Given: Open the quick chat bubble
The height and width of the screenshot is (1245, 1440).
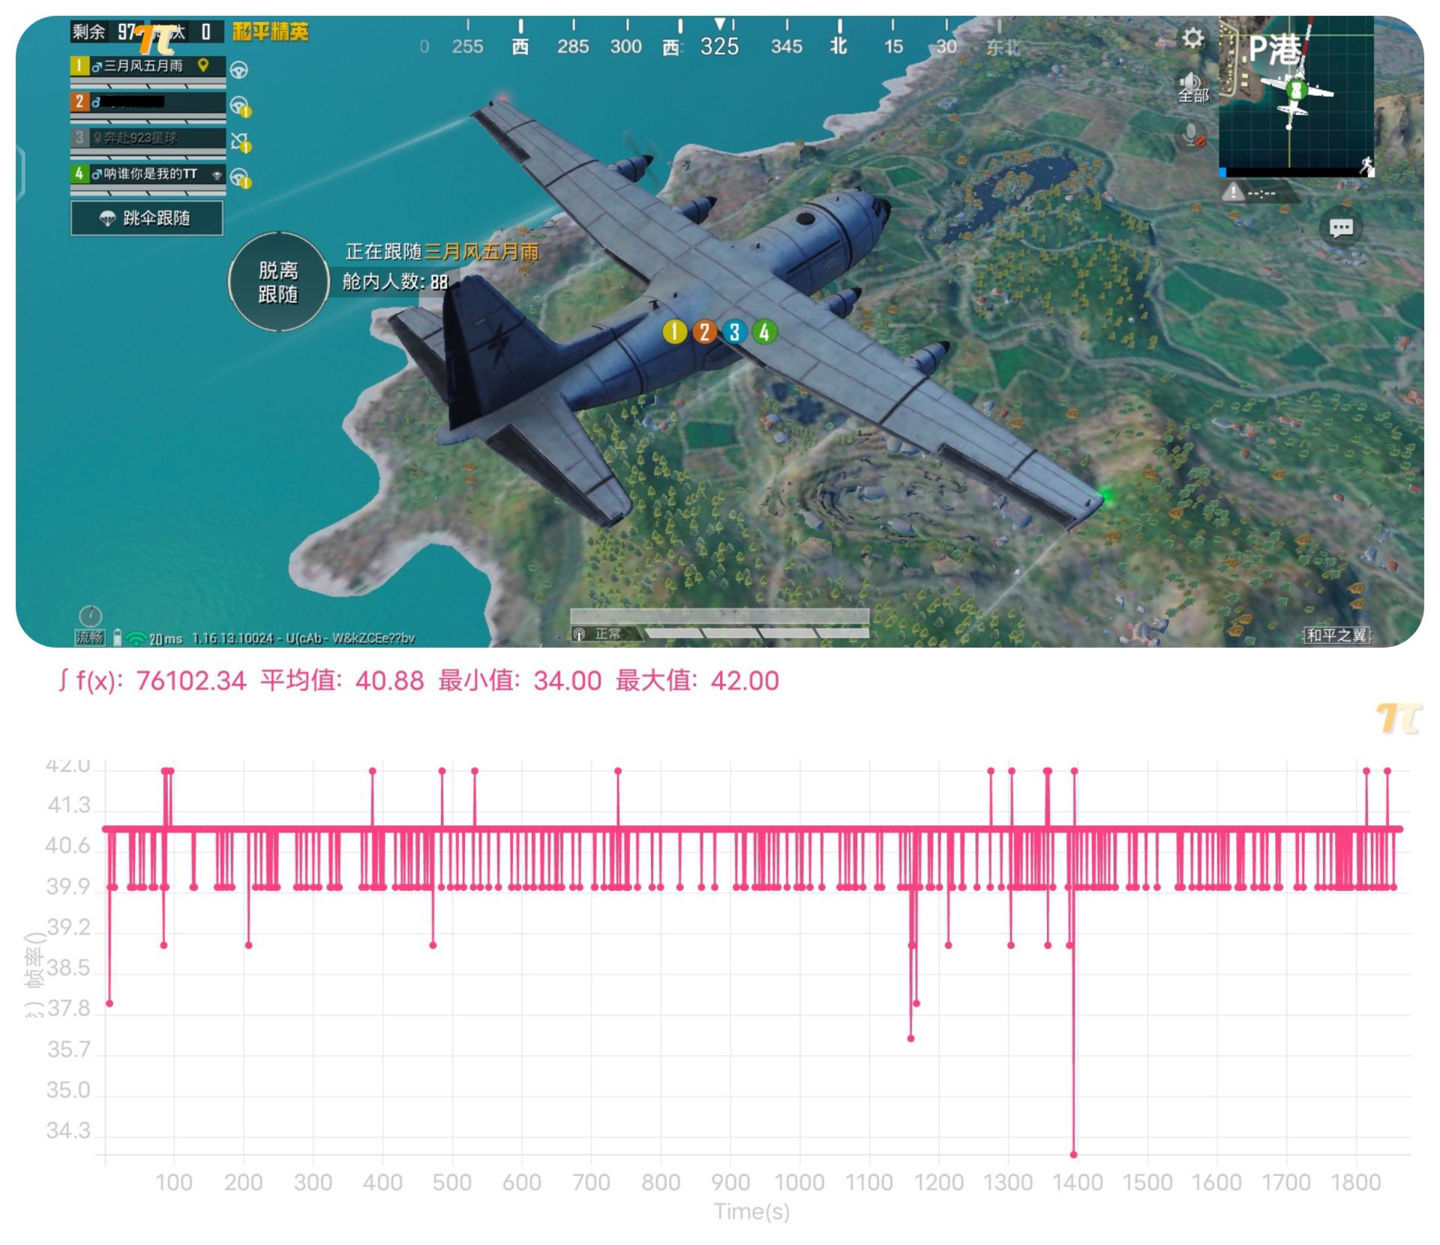Looking at the screenshot, I should point(1341,228).
